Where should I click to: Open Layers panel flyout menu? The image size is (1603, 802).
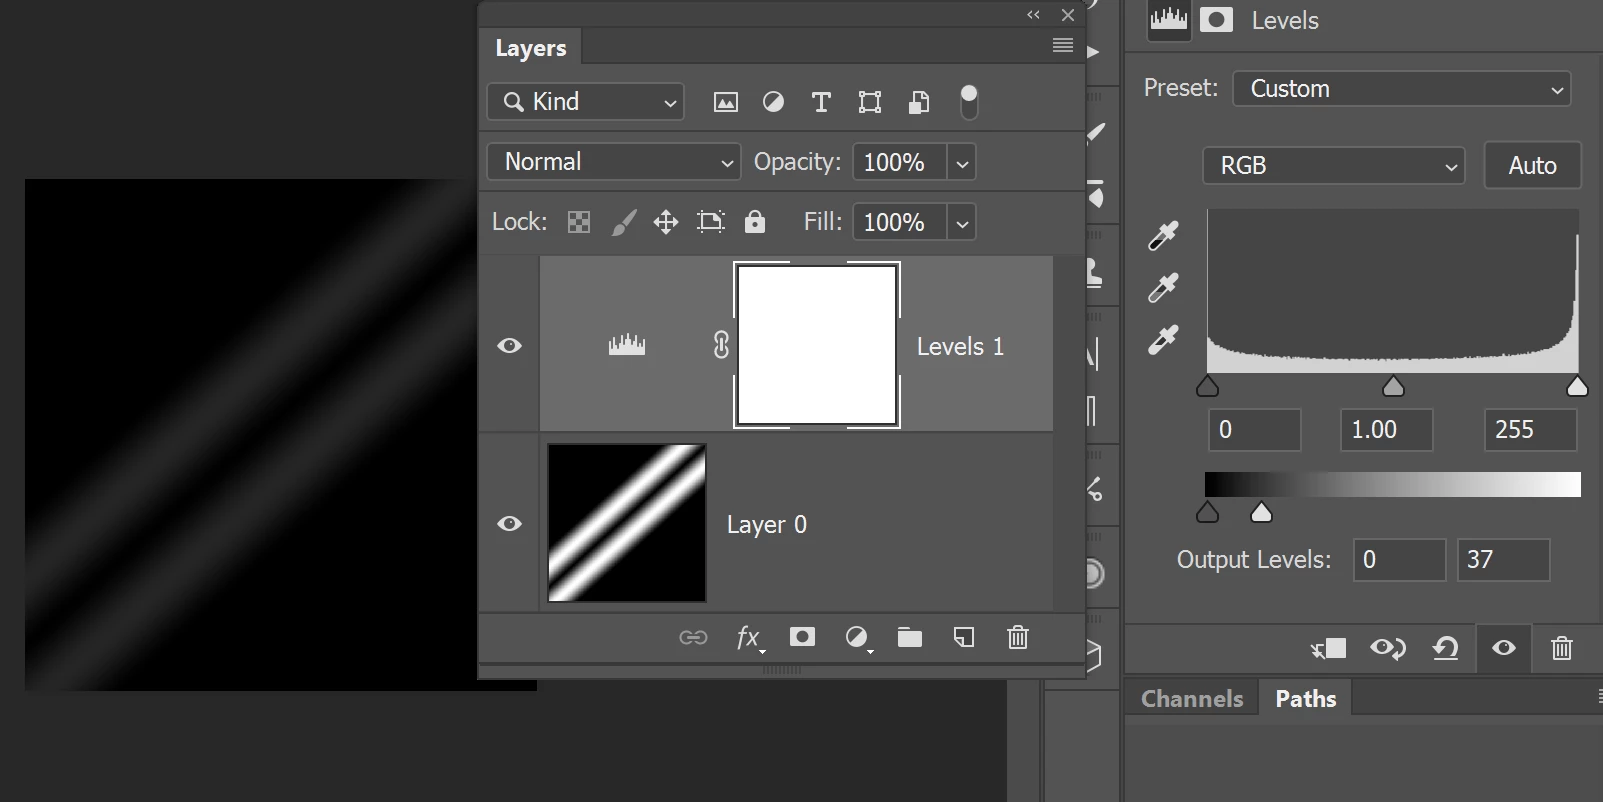(x=1063, y=46)
